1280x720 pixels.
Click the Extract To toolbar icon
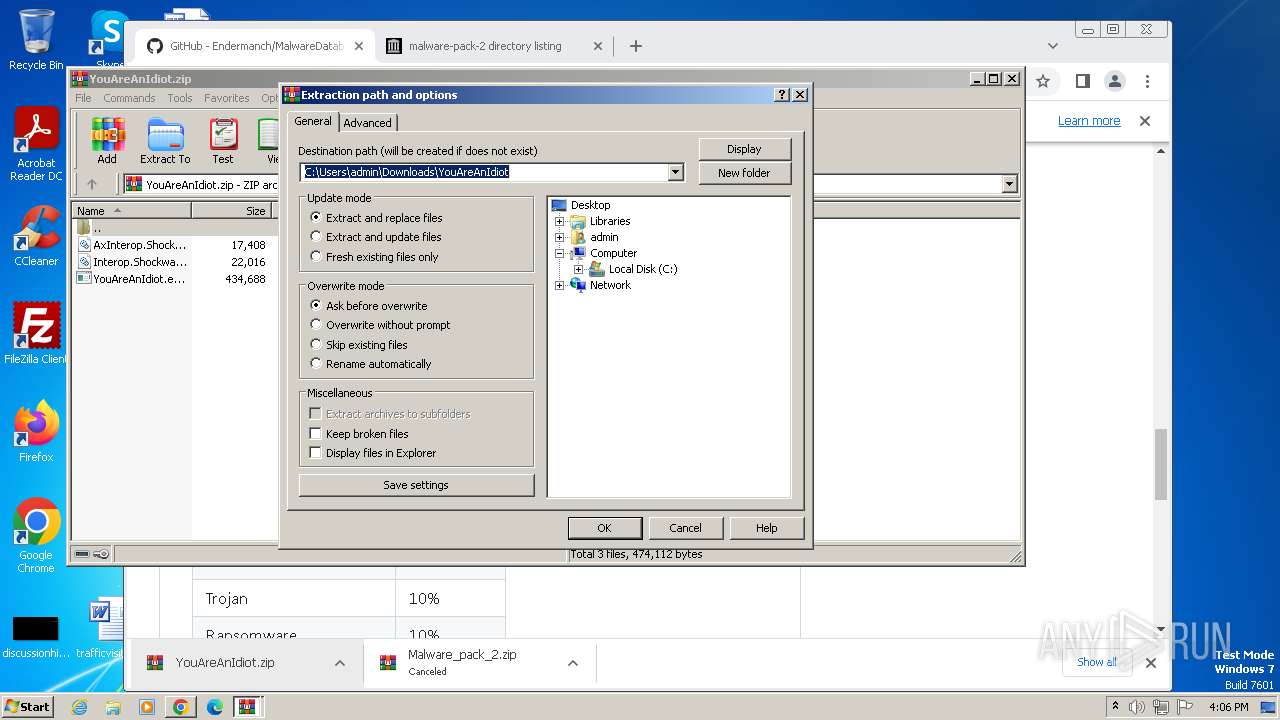click(165, 141)
